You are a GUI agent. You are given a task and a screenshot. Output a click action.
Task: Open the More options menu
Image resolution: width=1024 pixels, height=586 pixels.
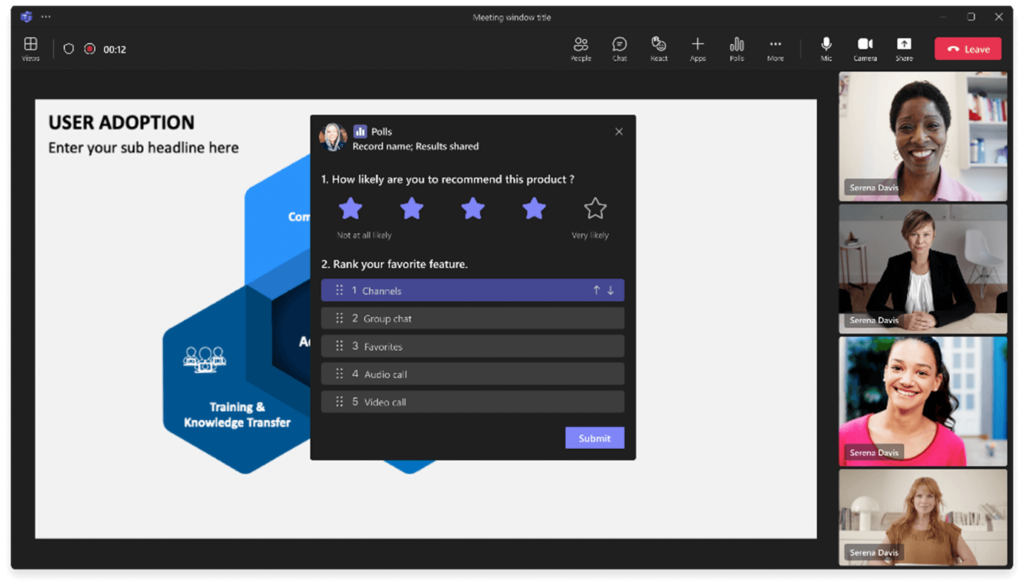(x=775, y=49)
